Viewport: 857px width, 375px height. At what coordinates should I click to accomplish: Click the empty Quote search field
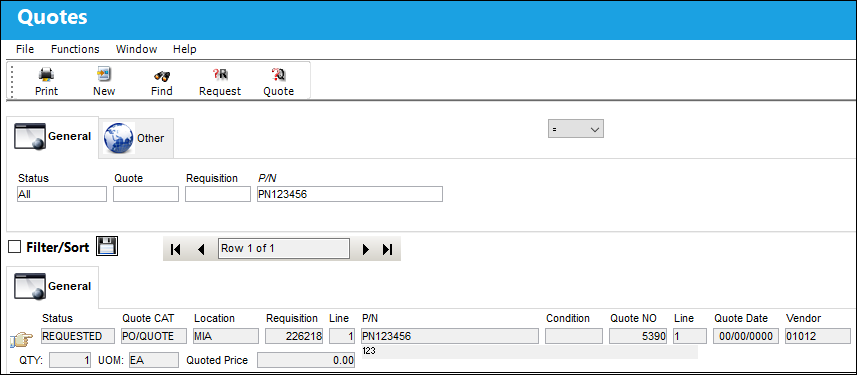(x=146, y=194)
